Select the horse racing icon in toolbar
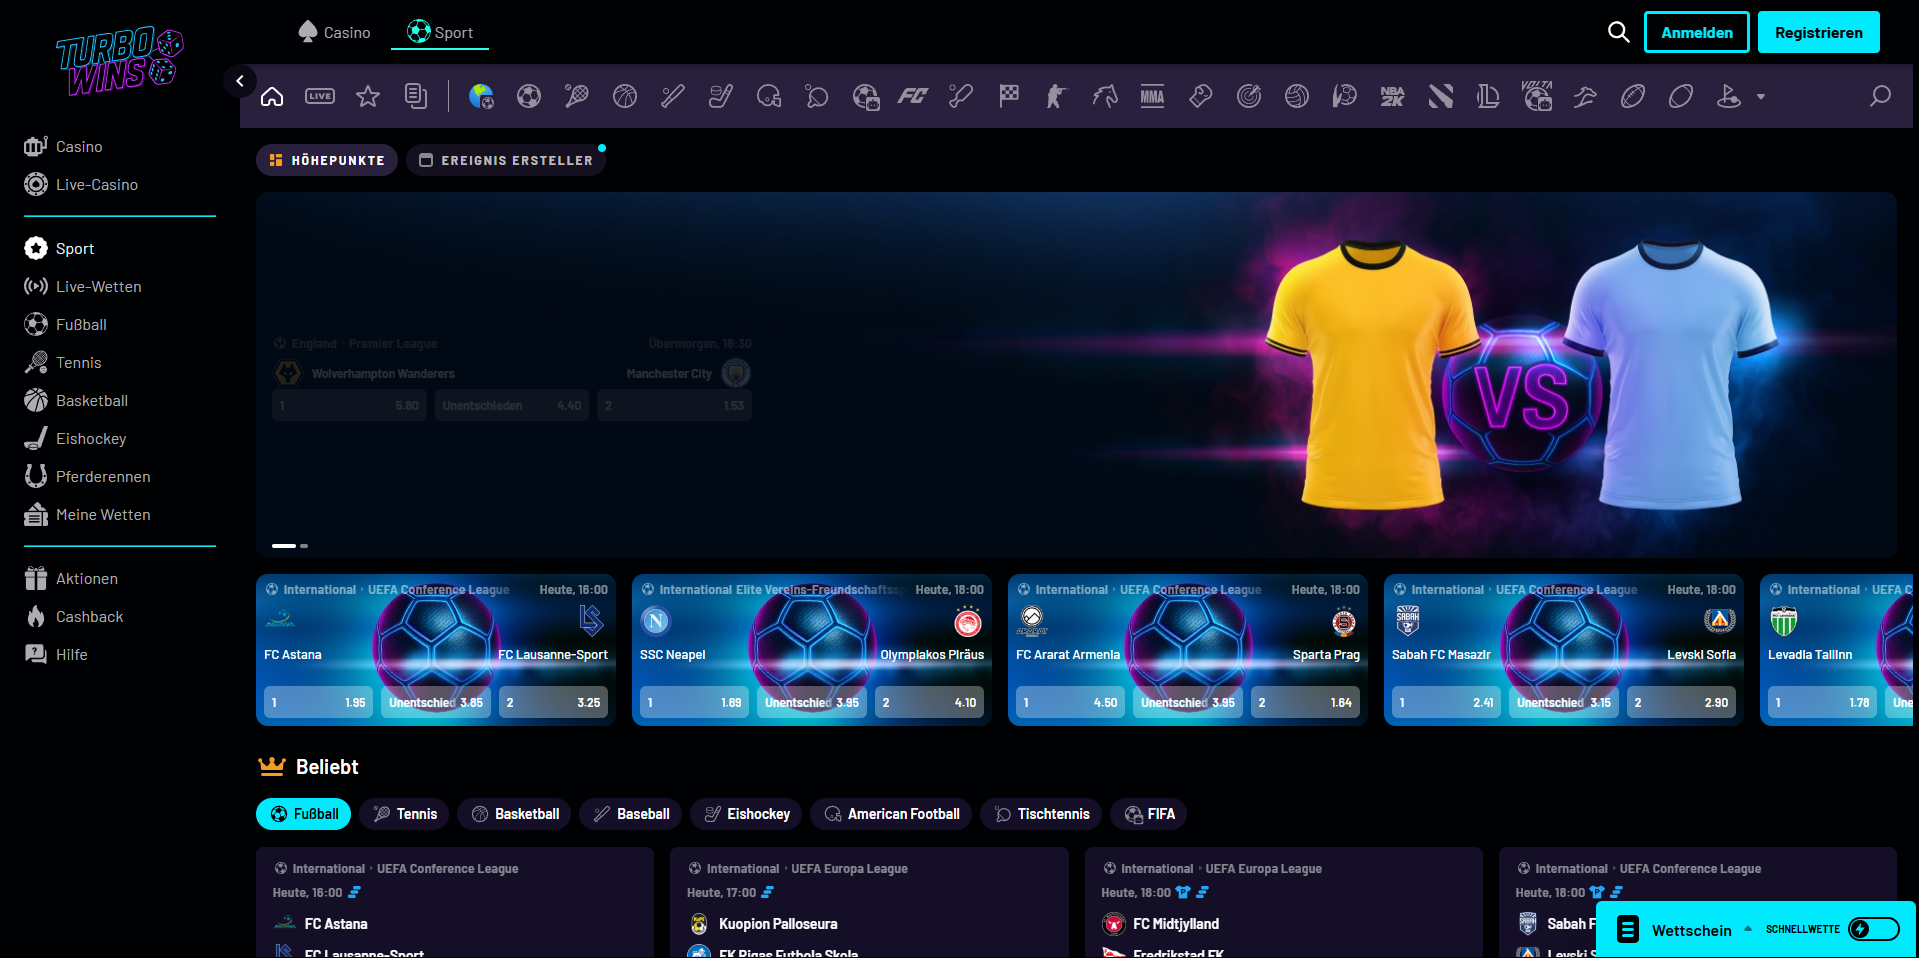The width and height of the screenshot is (1919, 958). [x=1104, y=96]
